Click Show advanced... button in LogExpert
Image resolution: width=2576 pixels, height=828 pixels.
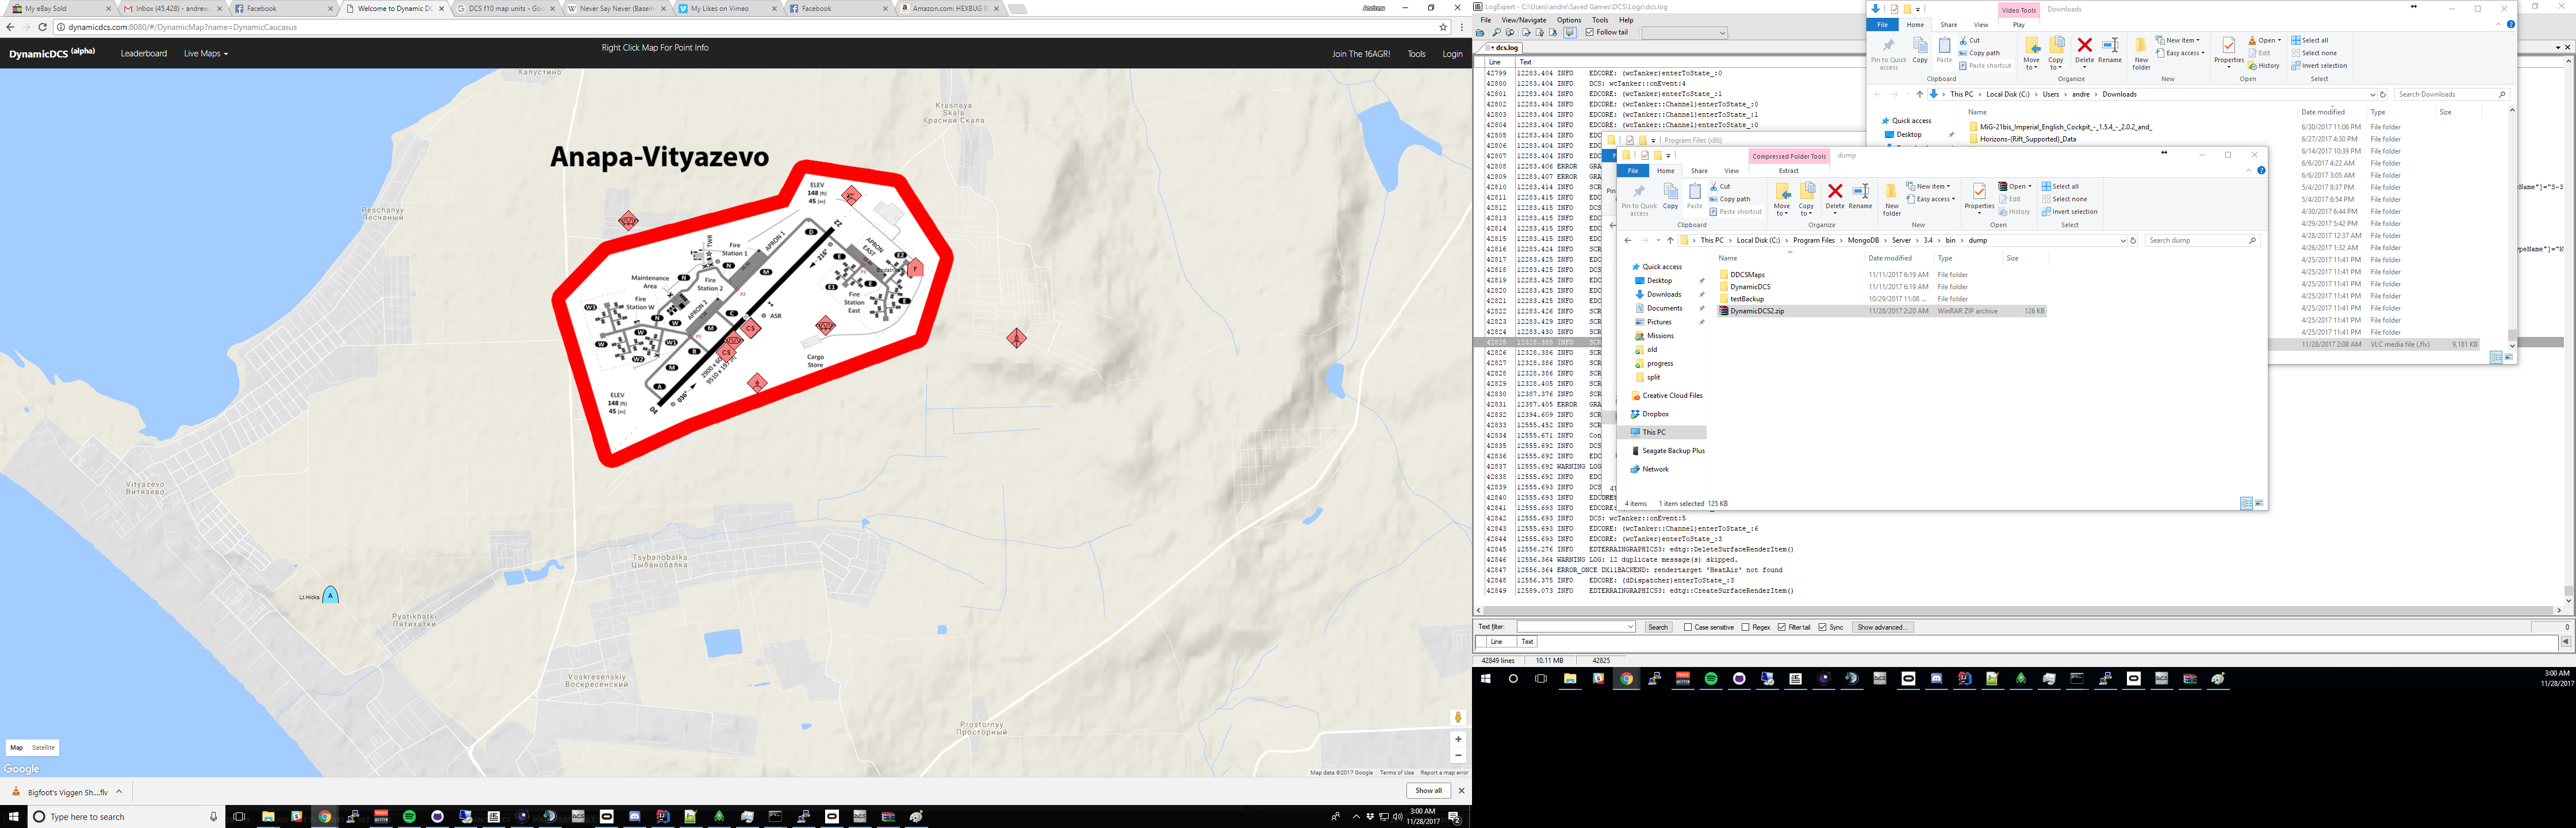tap(1882, 627)
